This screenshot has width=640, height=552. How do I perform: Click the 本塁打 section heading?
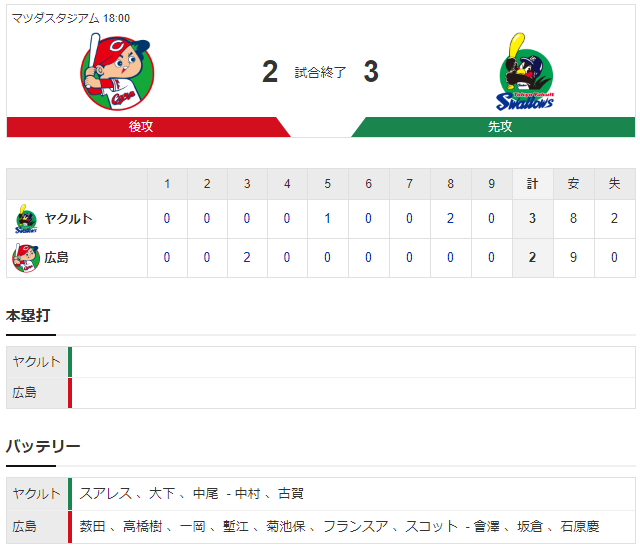(x=28, y=316)
